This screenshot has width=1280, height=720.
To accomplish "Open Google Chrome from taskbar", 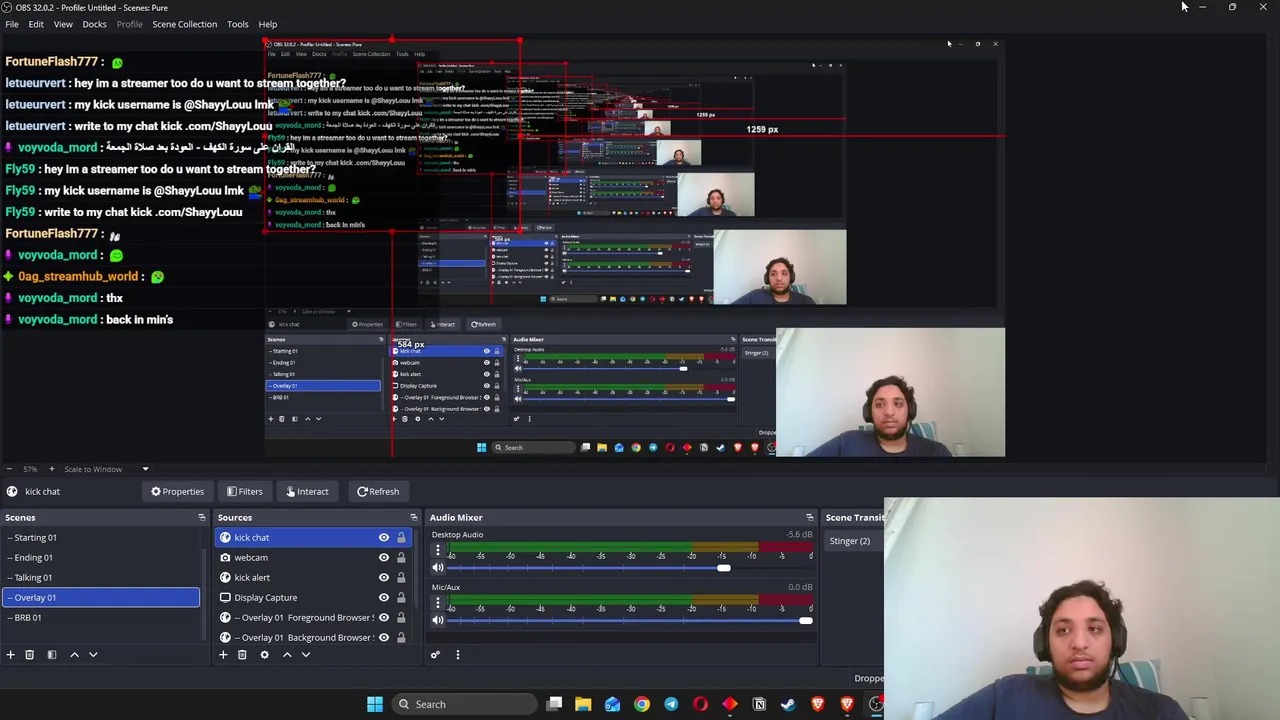I will click(x=642, y=704).
